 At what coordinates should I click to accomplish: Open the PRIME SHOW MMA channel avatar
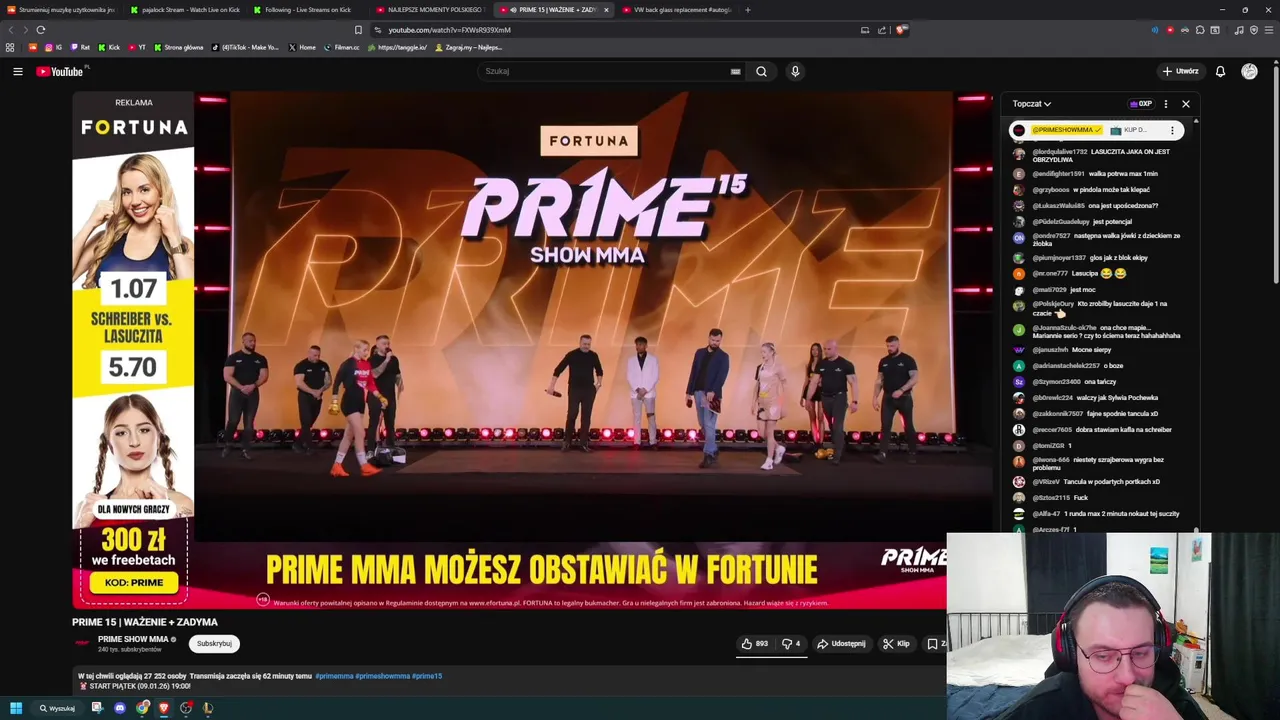pyautogui.click(x=82, y=643)
